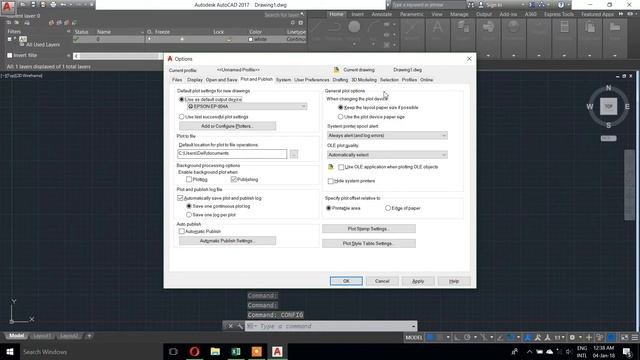The height and width of the screenshot is (360, 640).
Task: Enable the Automatic Publish checkbox
Action: (x=182, y=231)
